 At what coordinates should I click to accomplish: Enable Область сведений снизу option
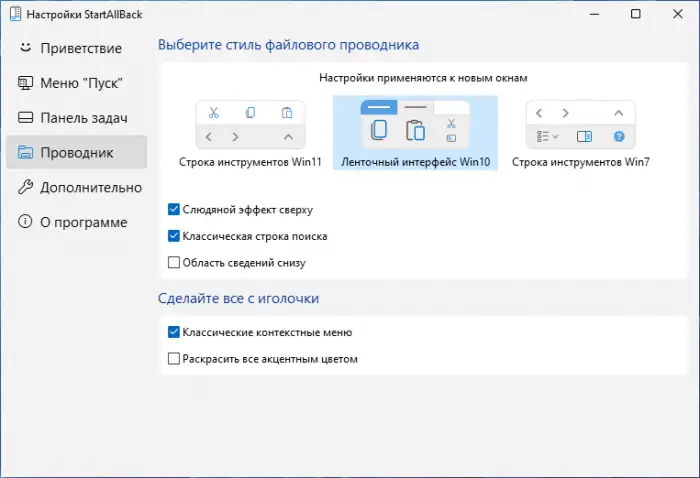pyautogui.click(x=175, y=263)
